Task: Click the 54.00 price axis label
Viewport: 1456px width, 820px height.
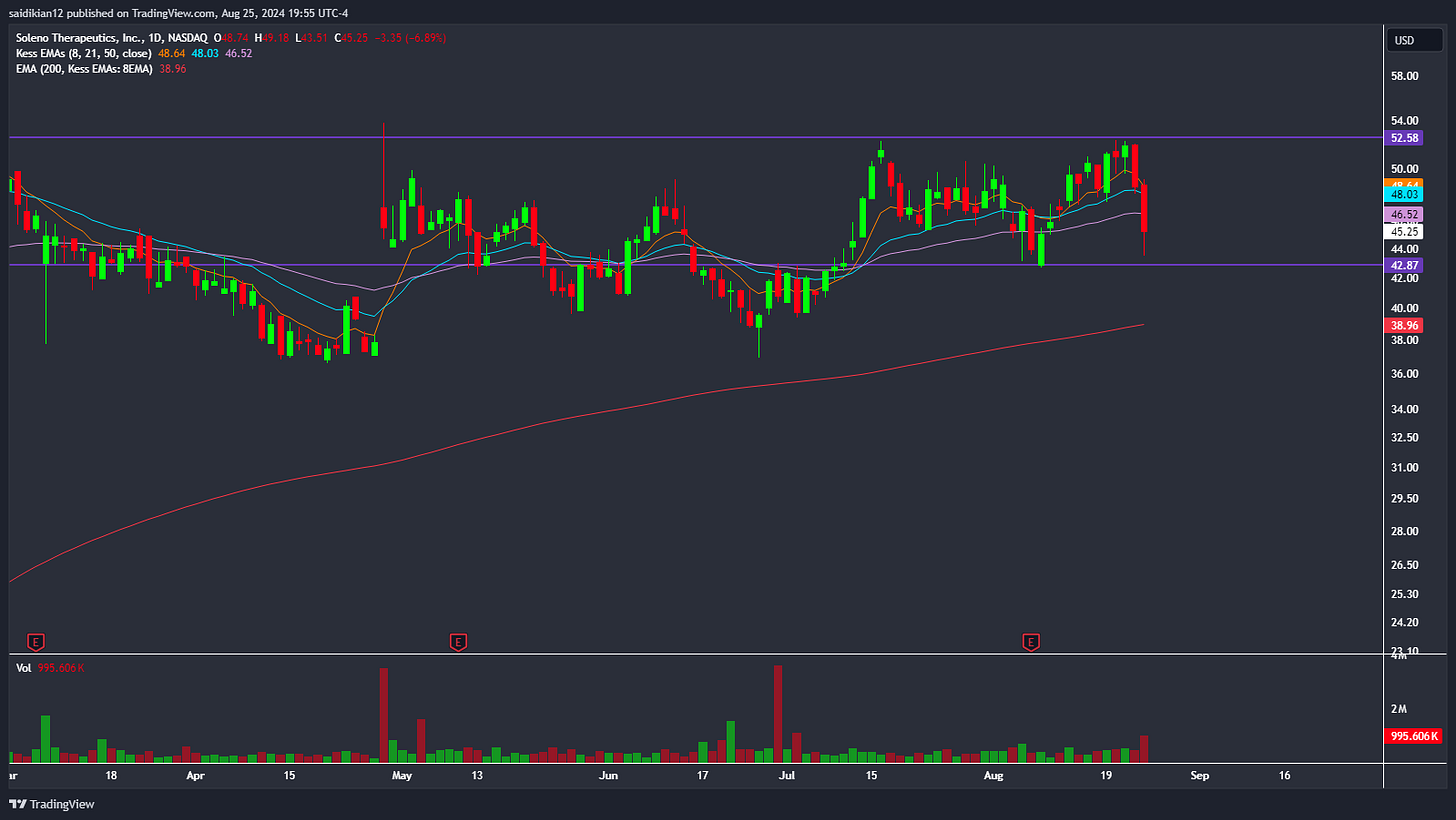Action: [1405, 120]
